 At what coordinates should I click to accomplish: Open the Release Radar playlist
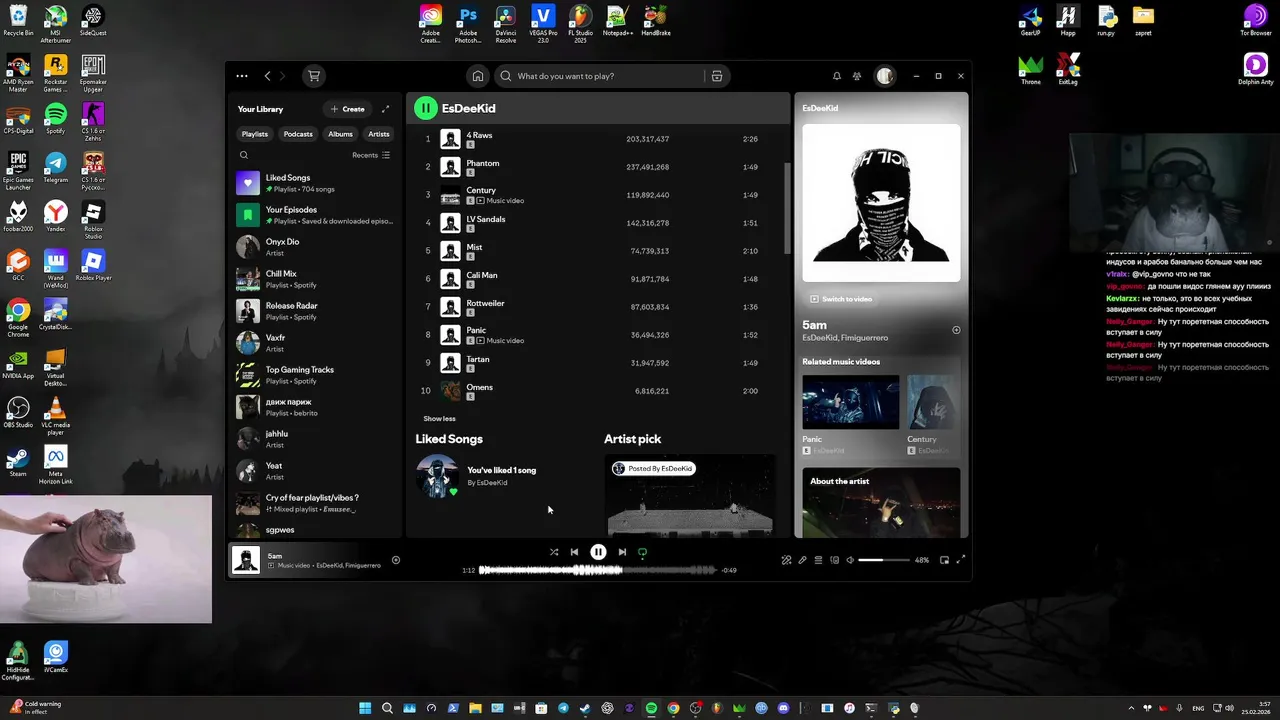coord(315,311)
